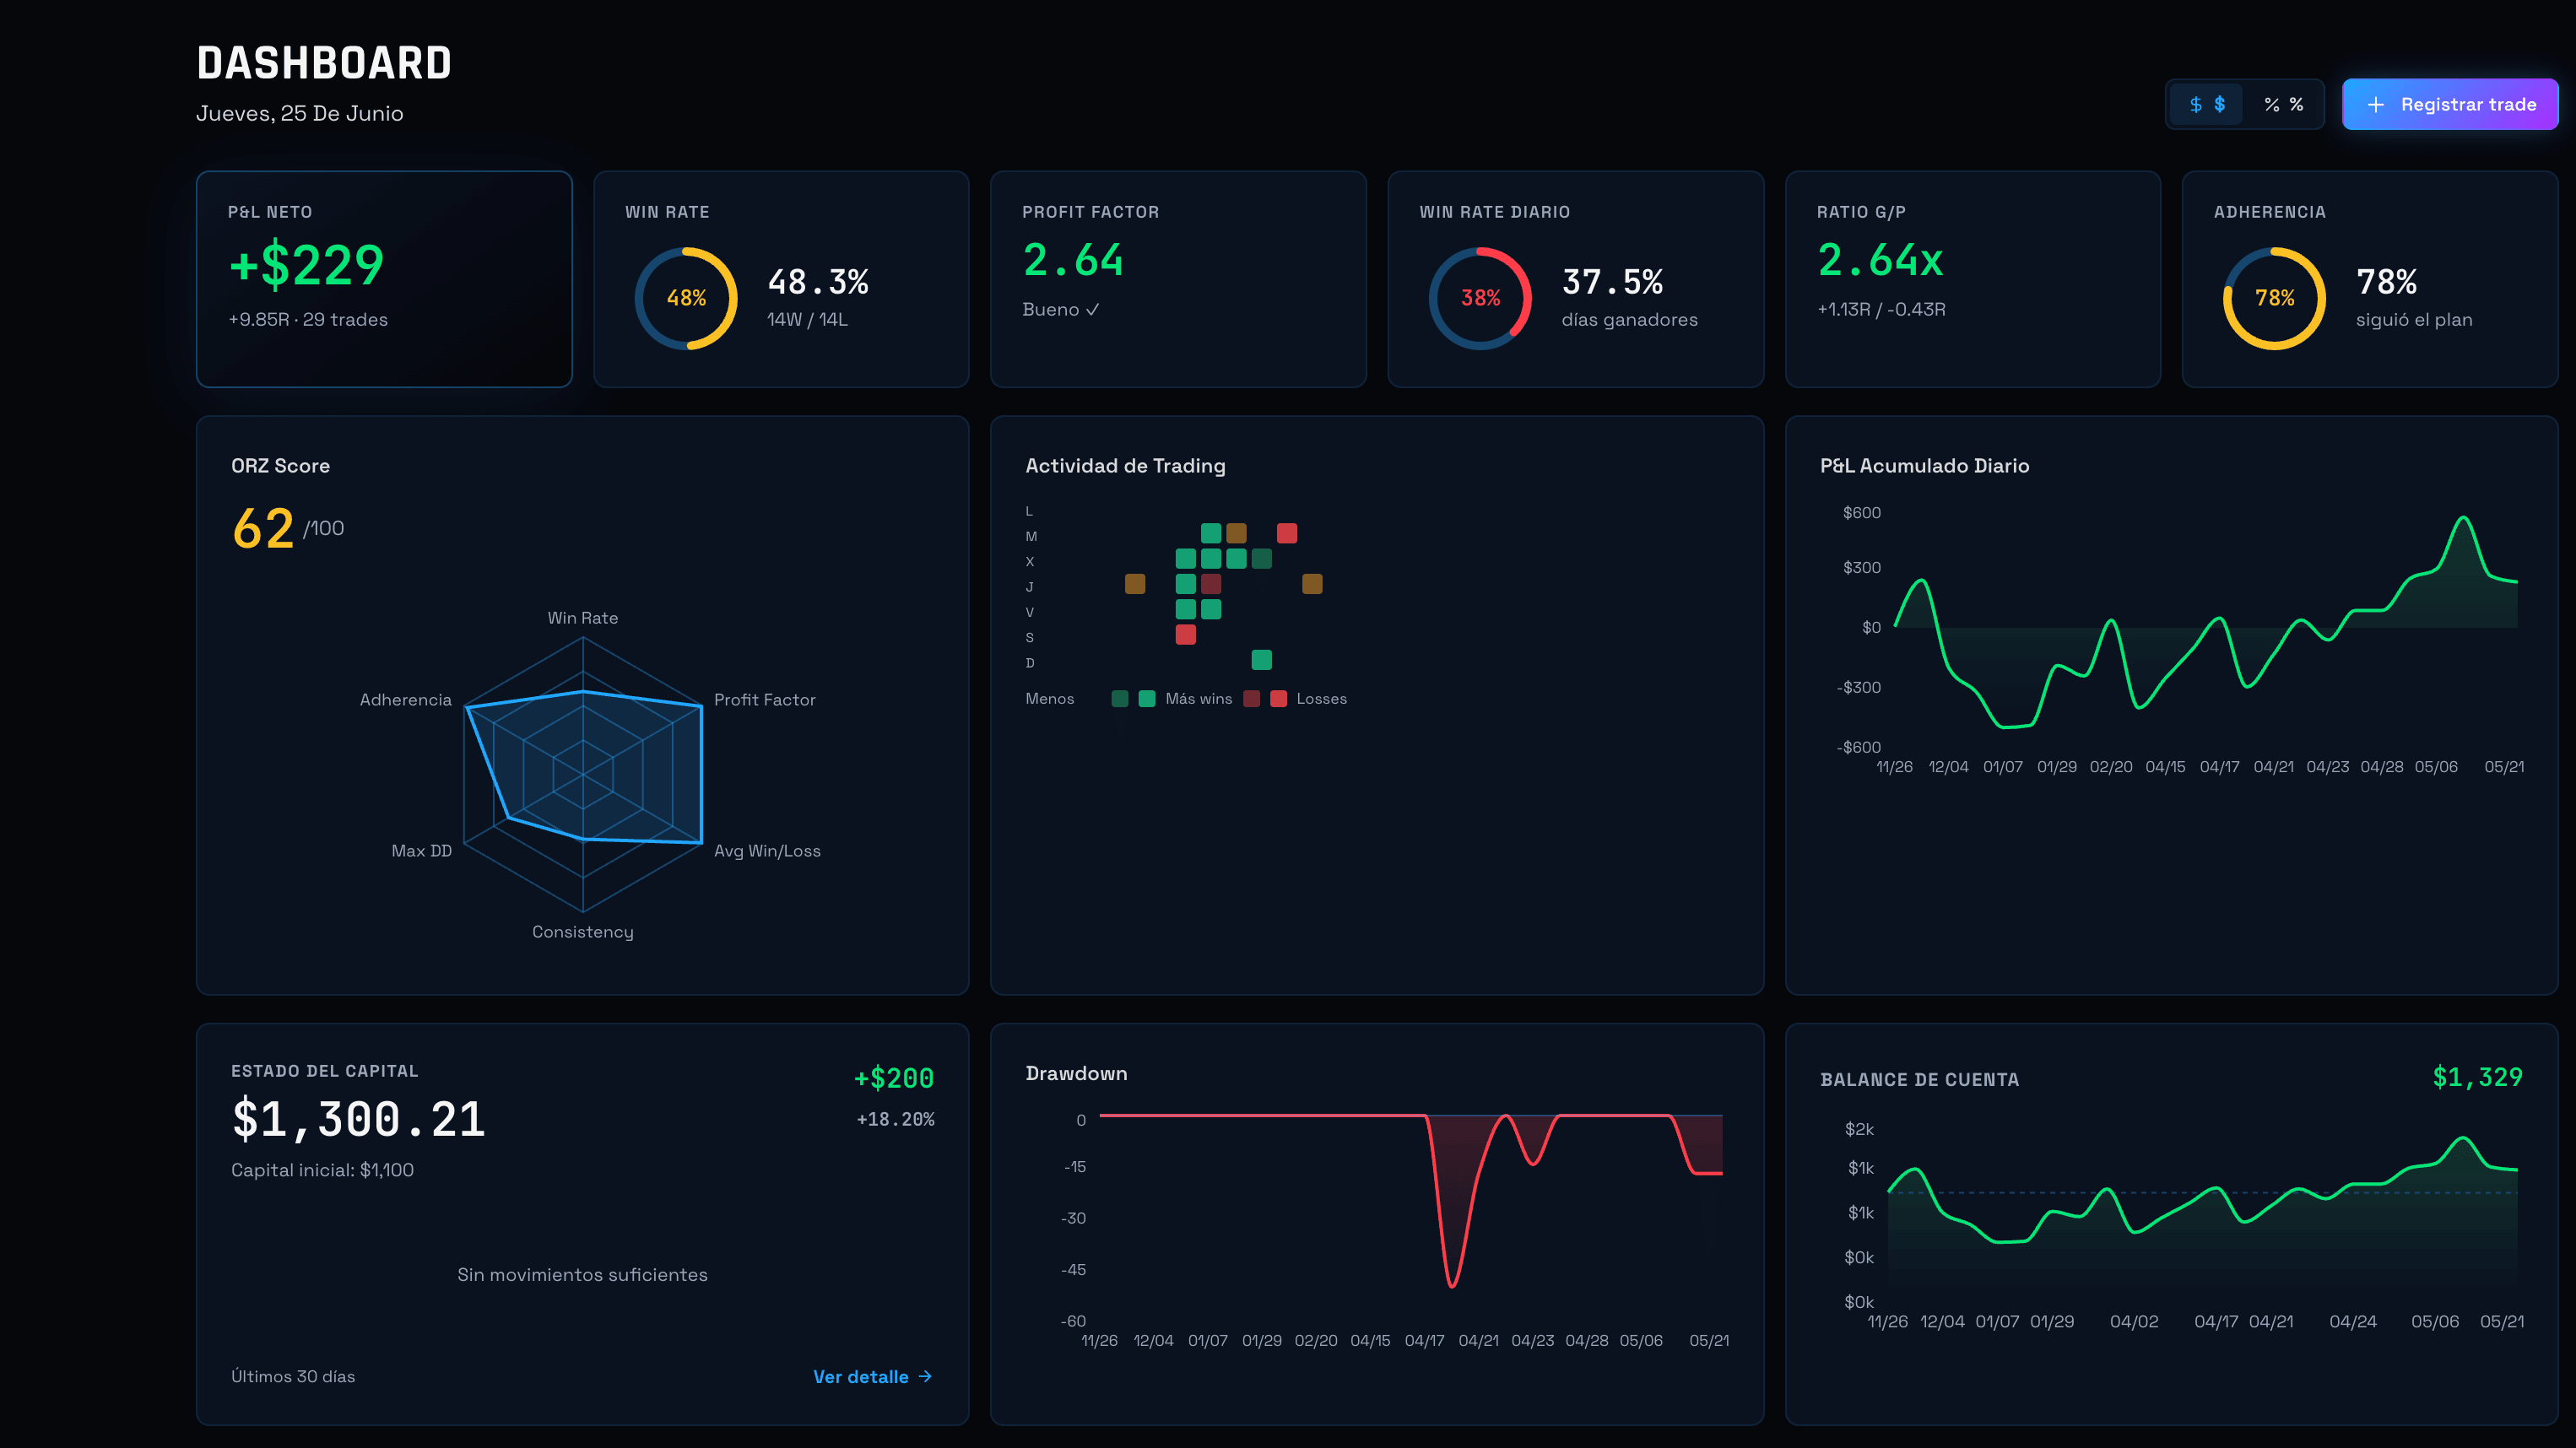Click the +$229 net P&L value
This screenshot has height=1448, width=2576.
pyautogui.click(x=306, y=265)
